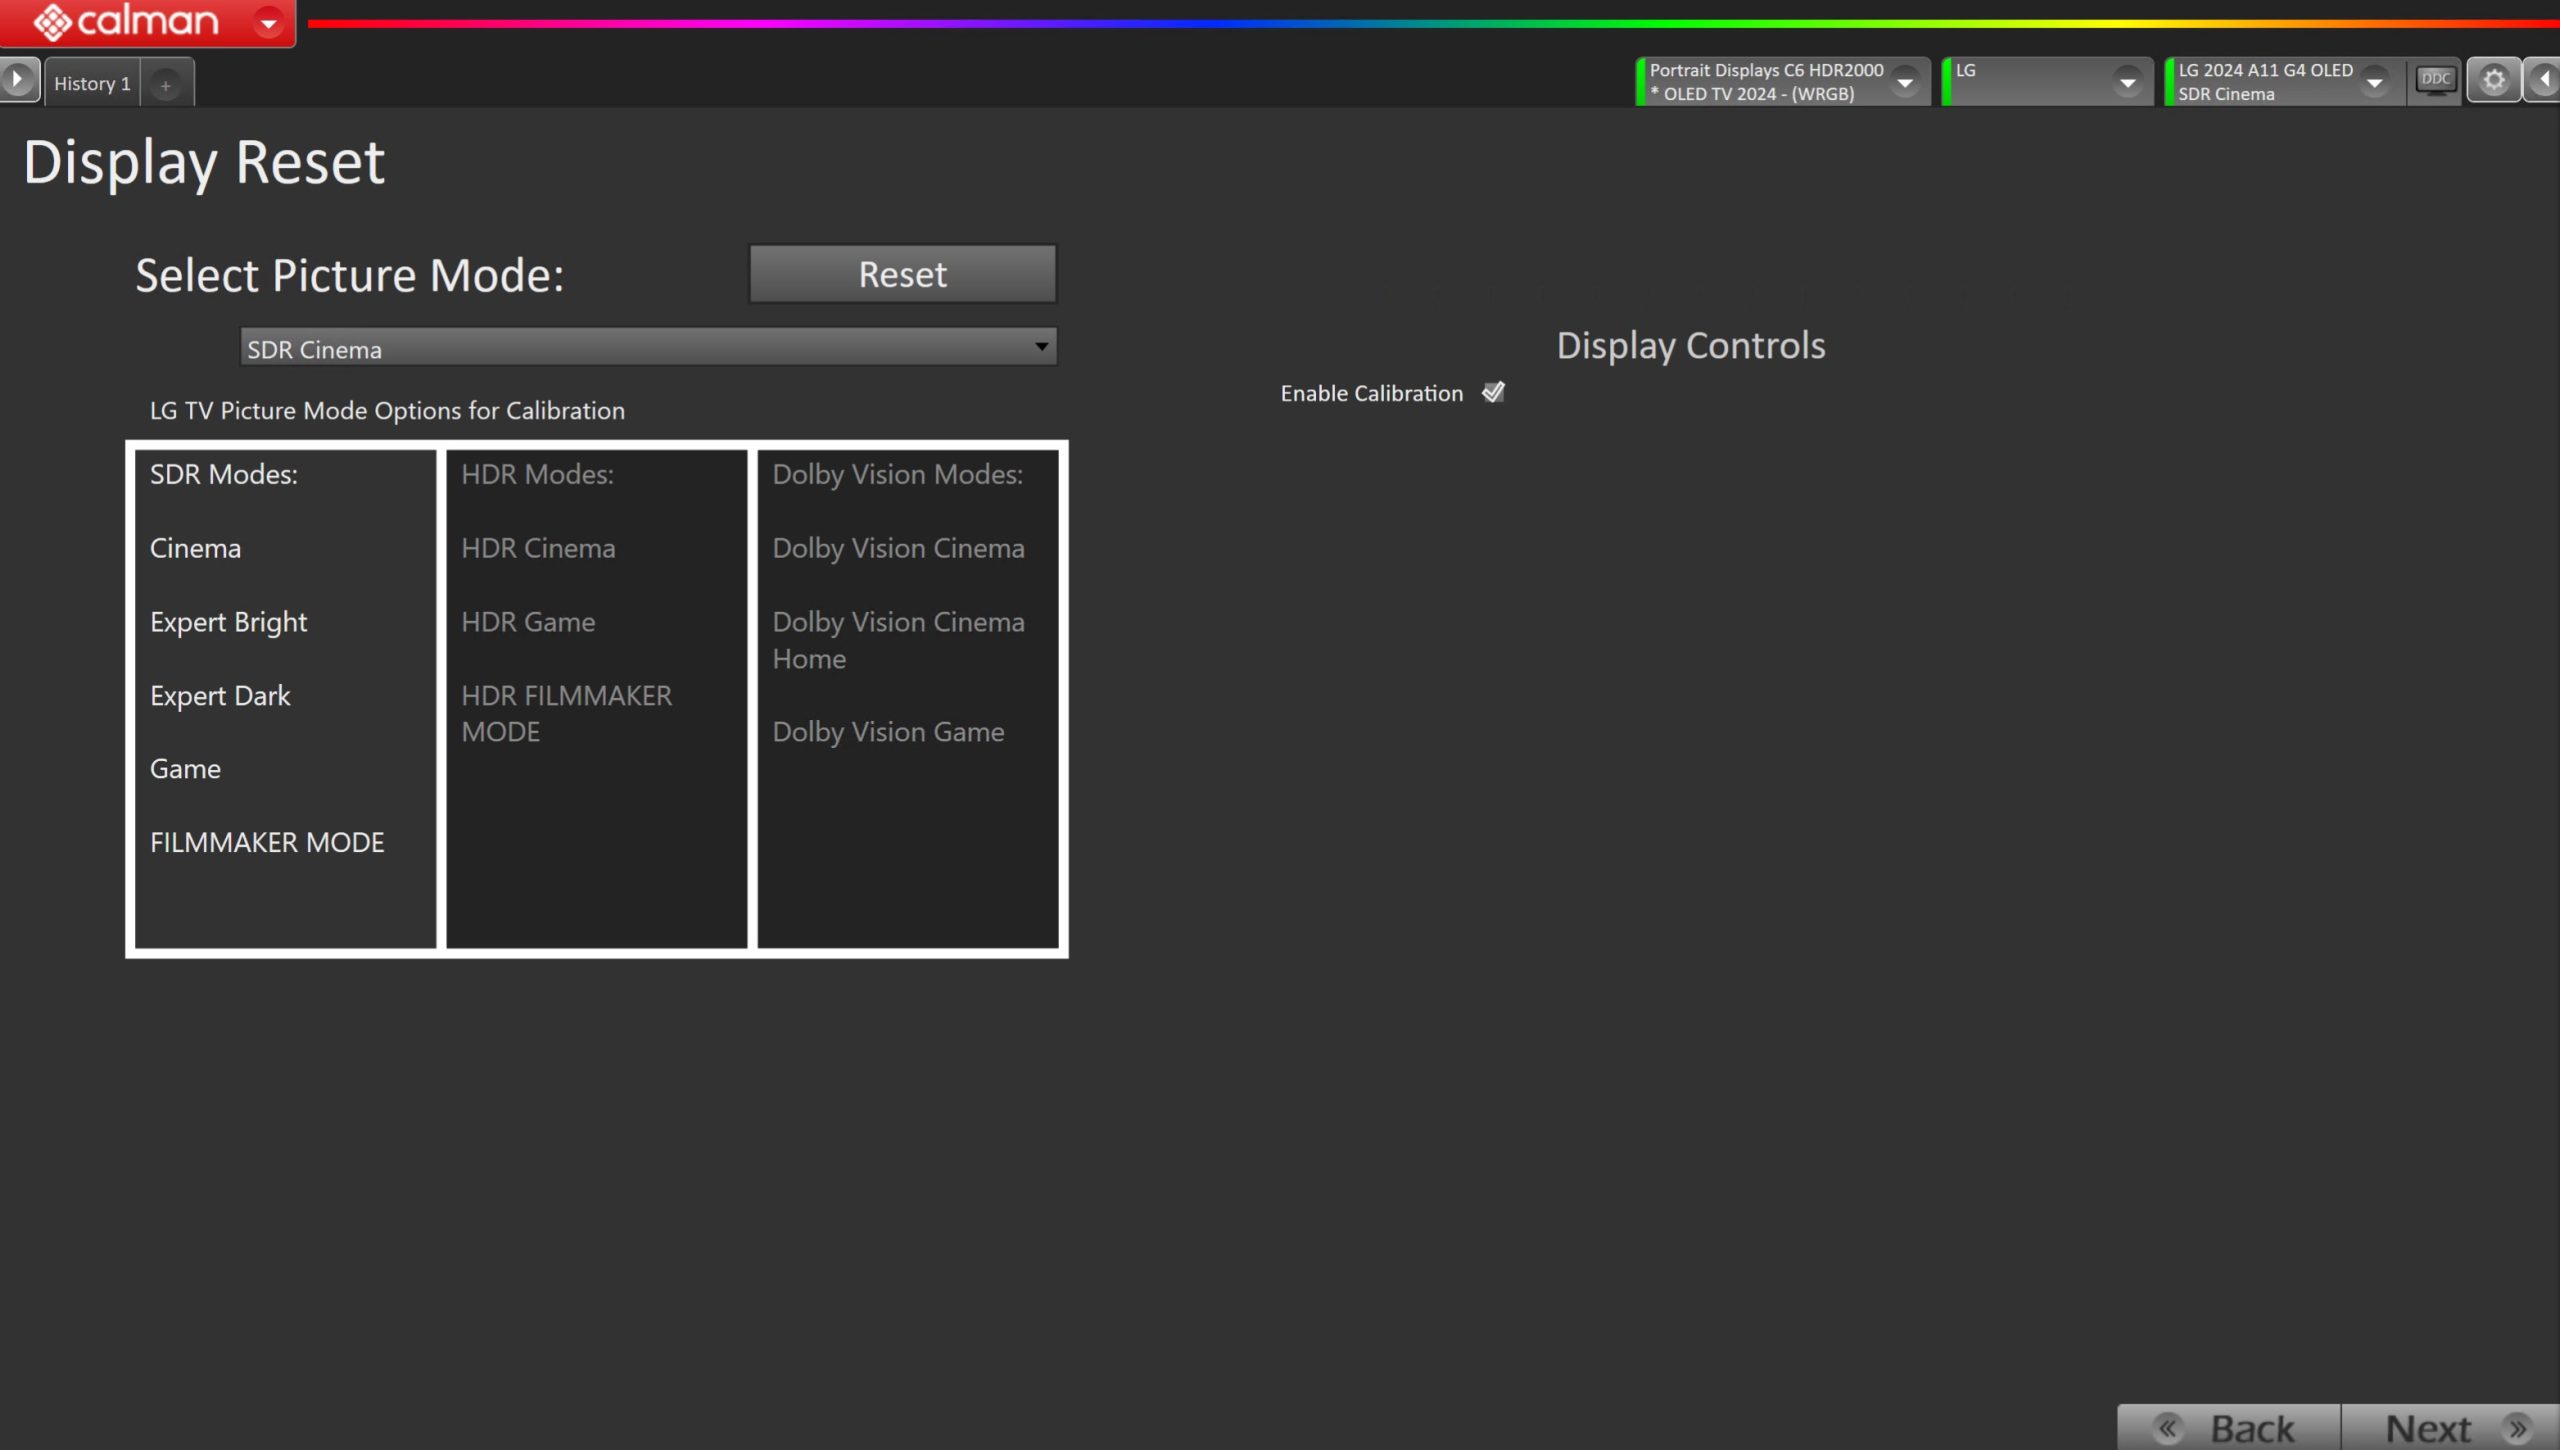Open the SDR Cinema picture mode dropdown
Viewport: 2560px width, 1450px height.
[x=648, y=348]
